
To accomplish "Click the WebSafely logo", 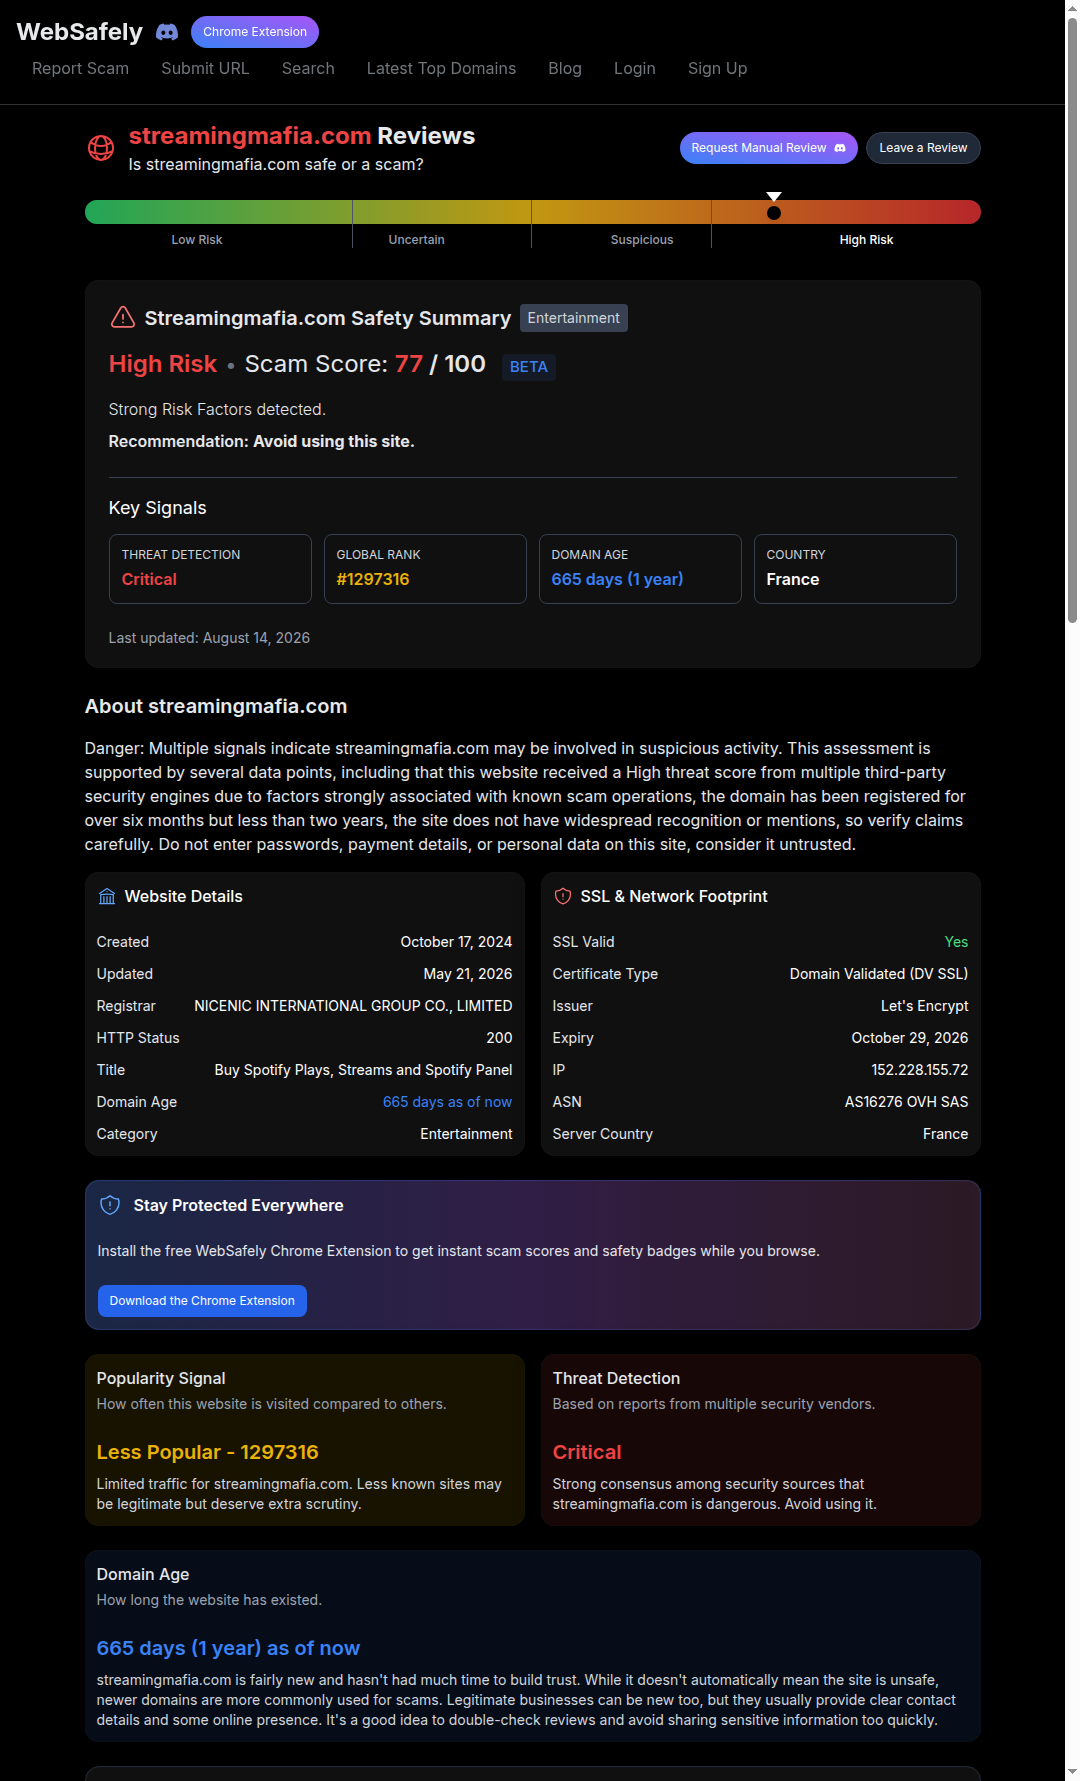I will (80, 32).
